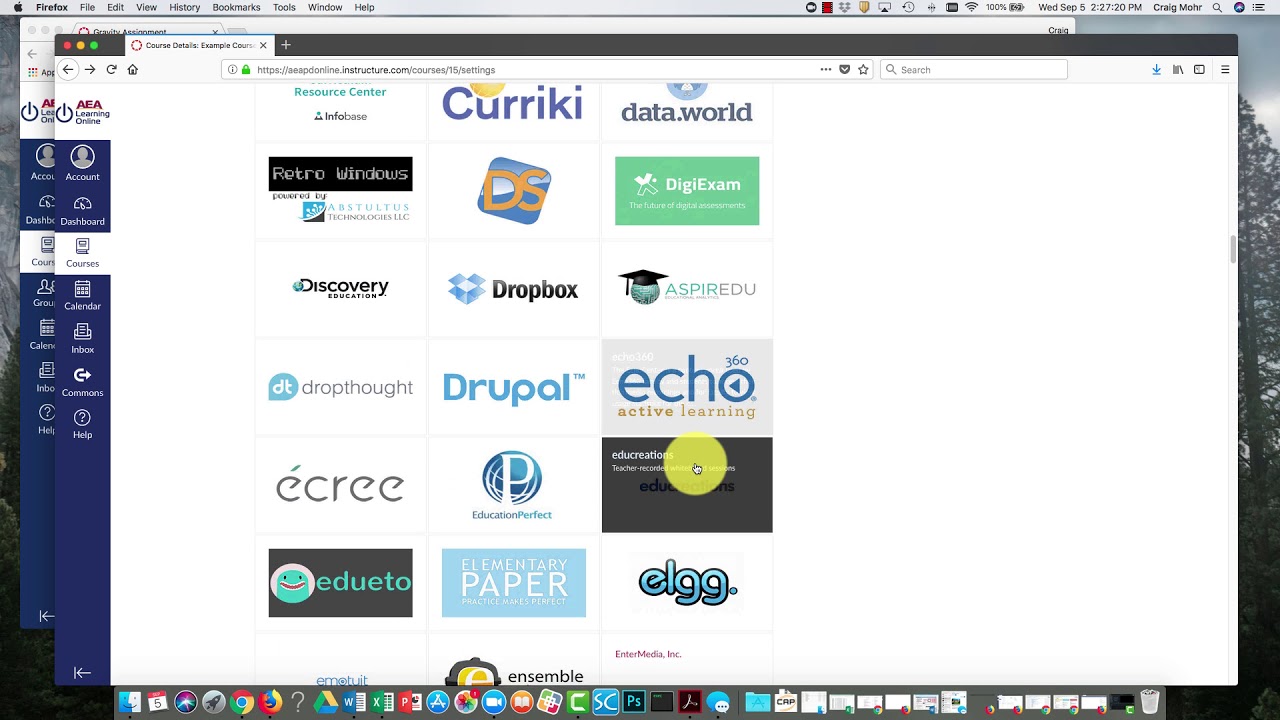Open the Inbox in Canvas sidebar
Image resolution: width=1280 pixels, height=720 pixels.
coord(82,339)
